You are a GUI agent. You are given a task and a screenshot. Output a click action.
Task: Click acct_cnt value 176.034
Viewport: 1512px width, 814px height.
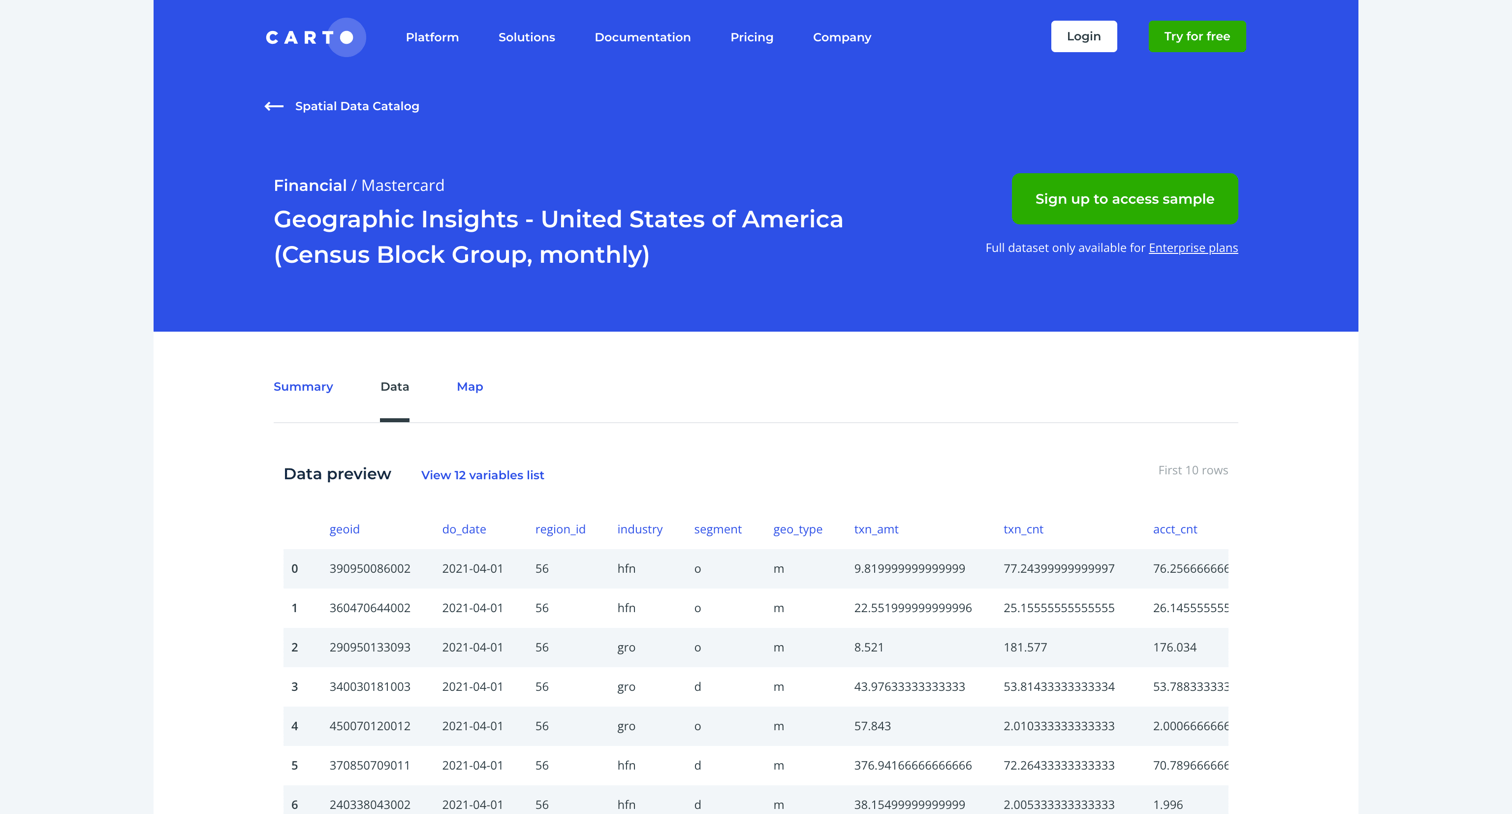coord(1175,648)
